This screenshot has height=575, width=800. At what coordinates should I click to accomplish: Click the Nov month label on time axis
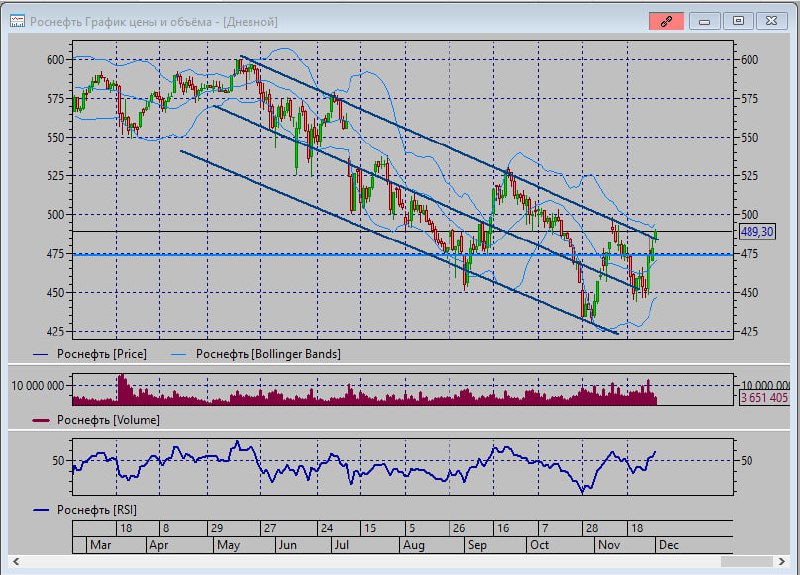click(609, 545)
